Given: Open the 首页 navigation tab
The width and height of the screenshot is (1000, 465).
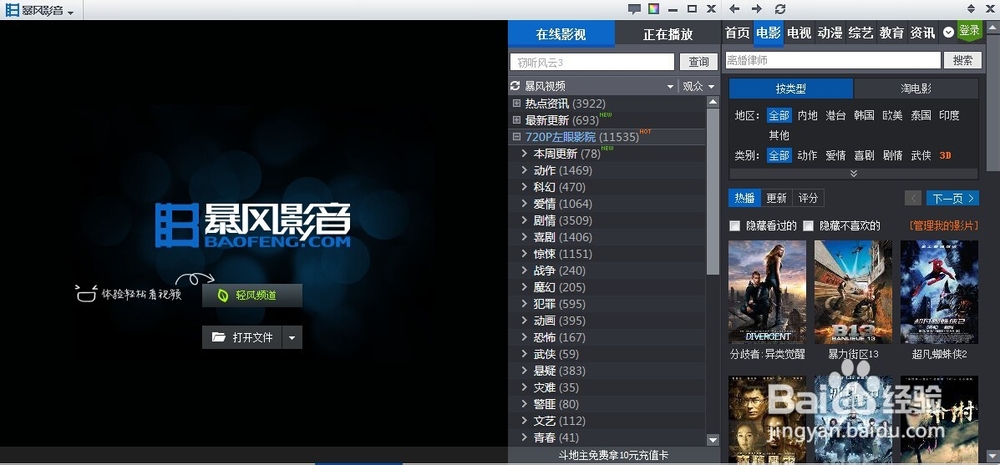Looking at the screenshot, I should coord(738,33).
